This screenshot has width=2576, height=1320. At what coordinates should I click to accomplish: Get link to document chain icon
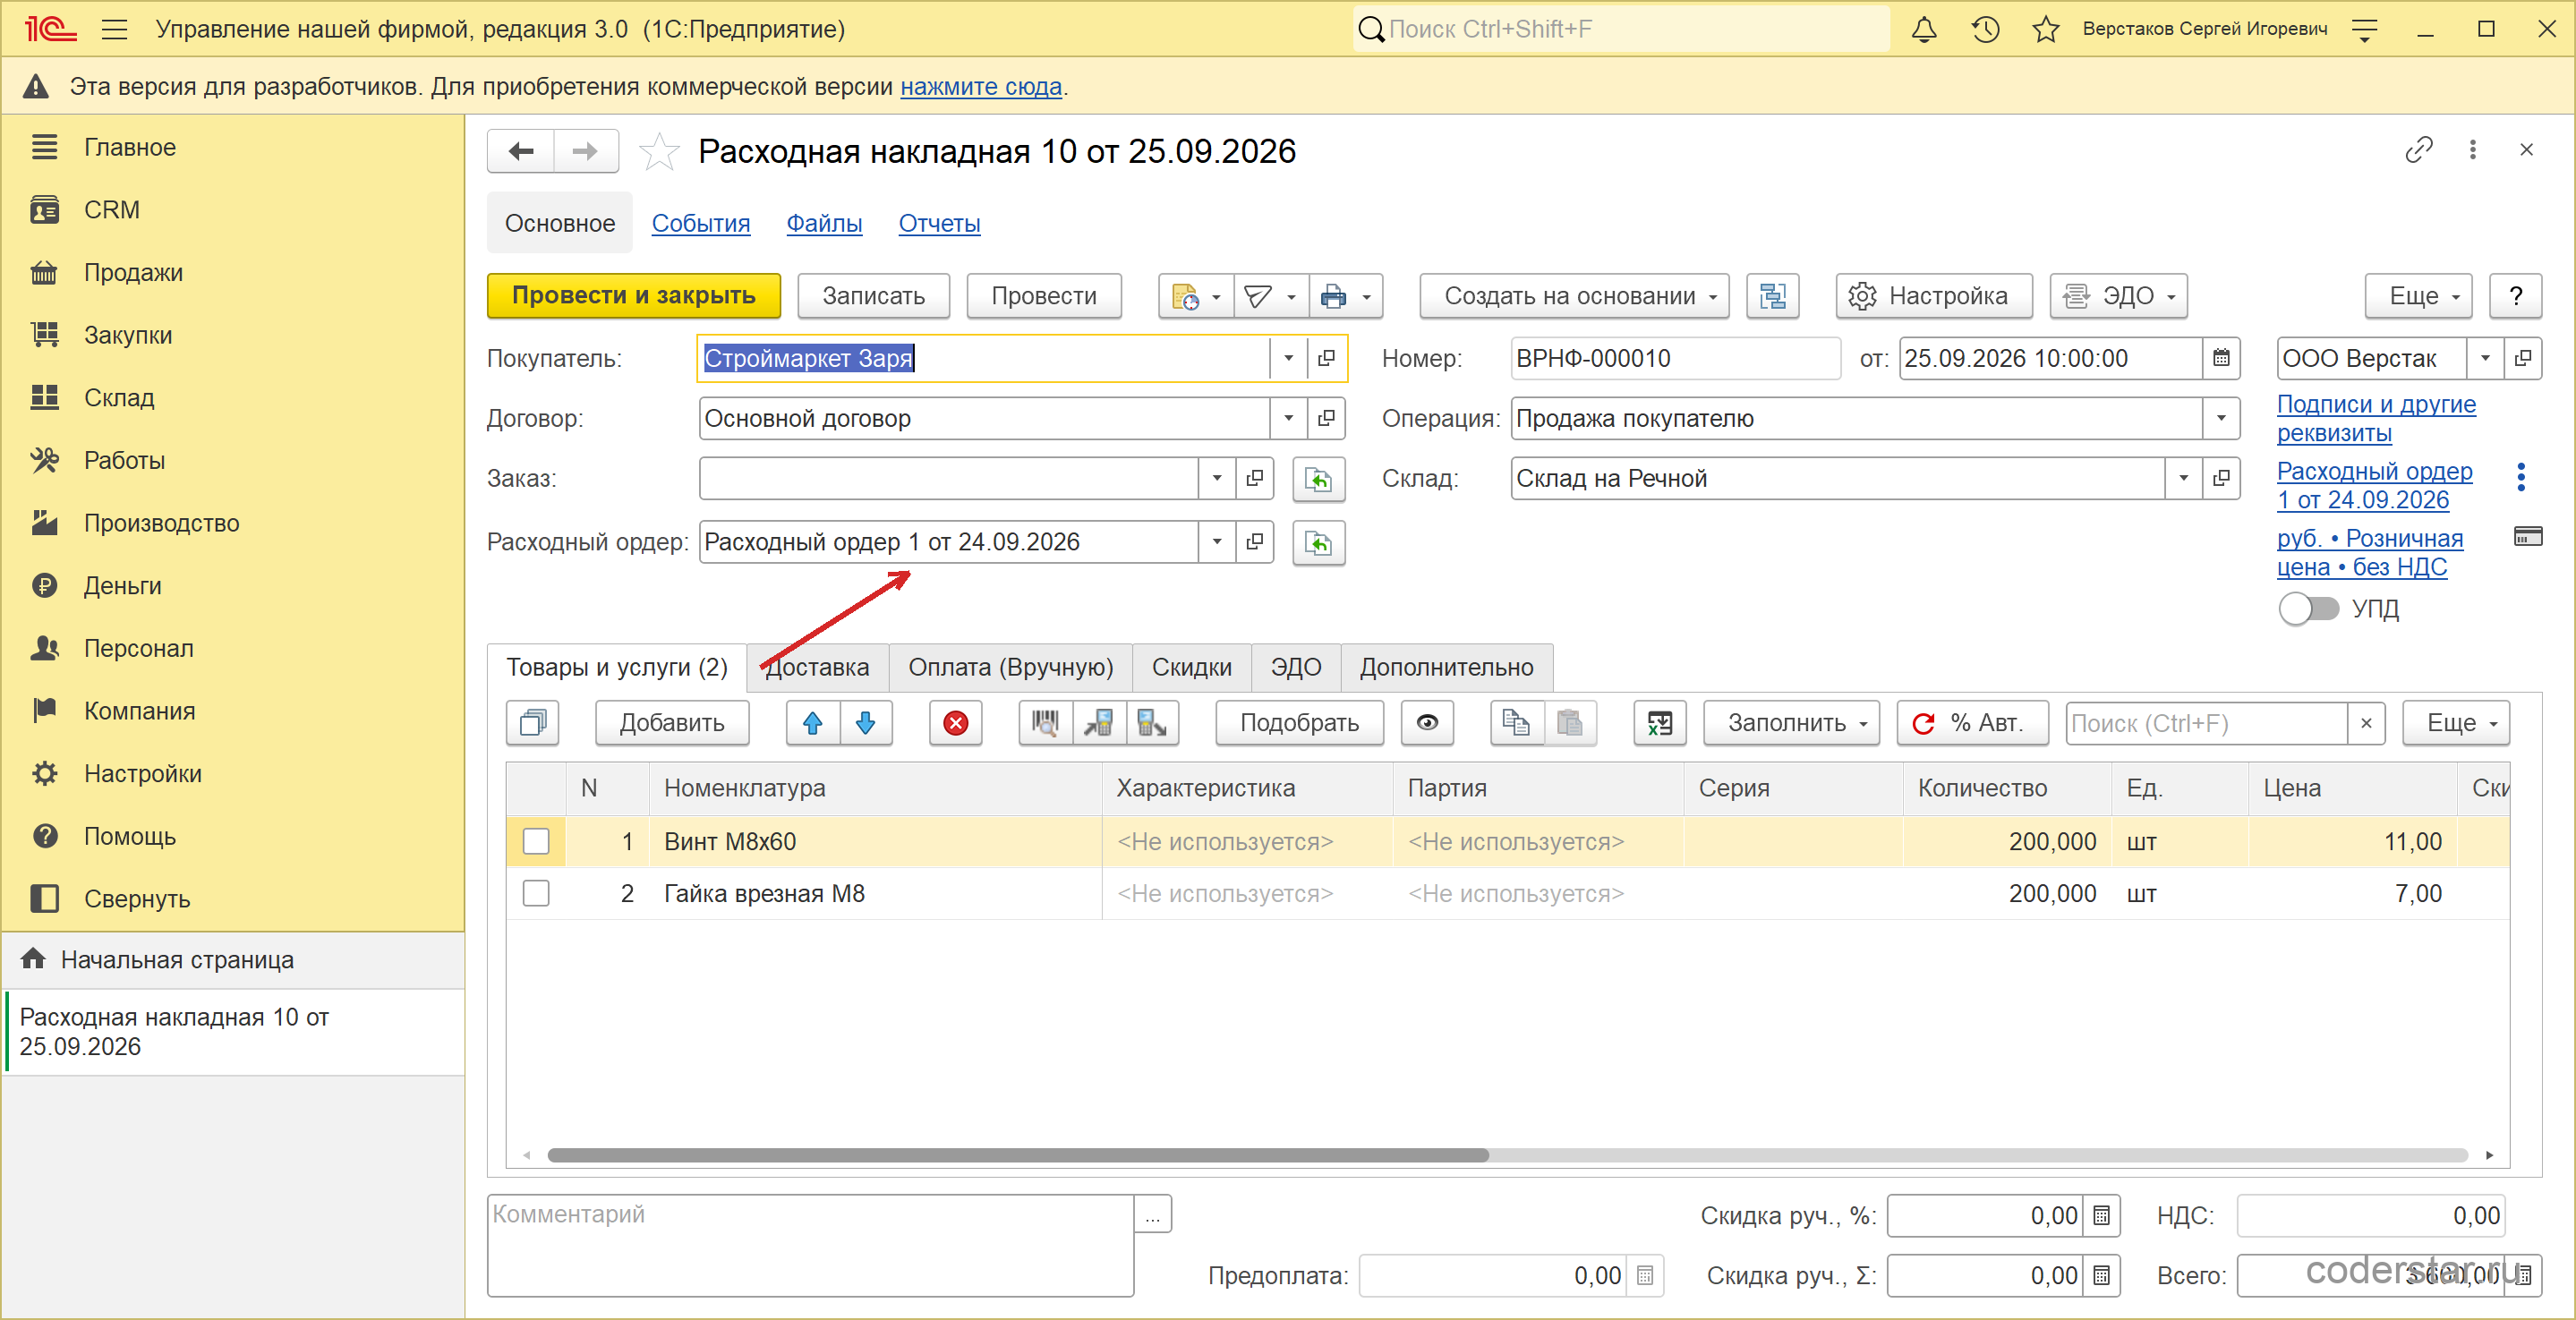(2418, 150)
